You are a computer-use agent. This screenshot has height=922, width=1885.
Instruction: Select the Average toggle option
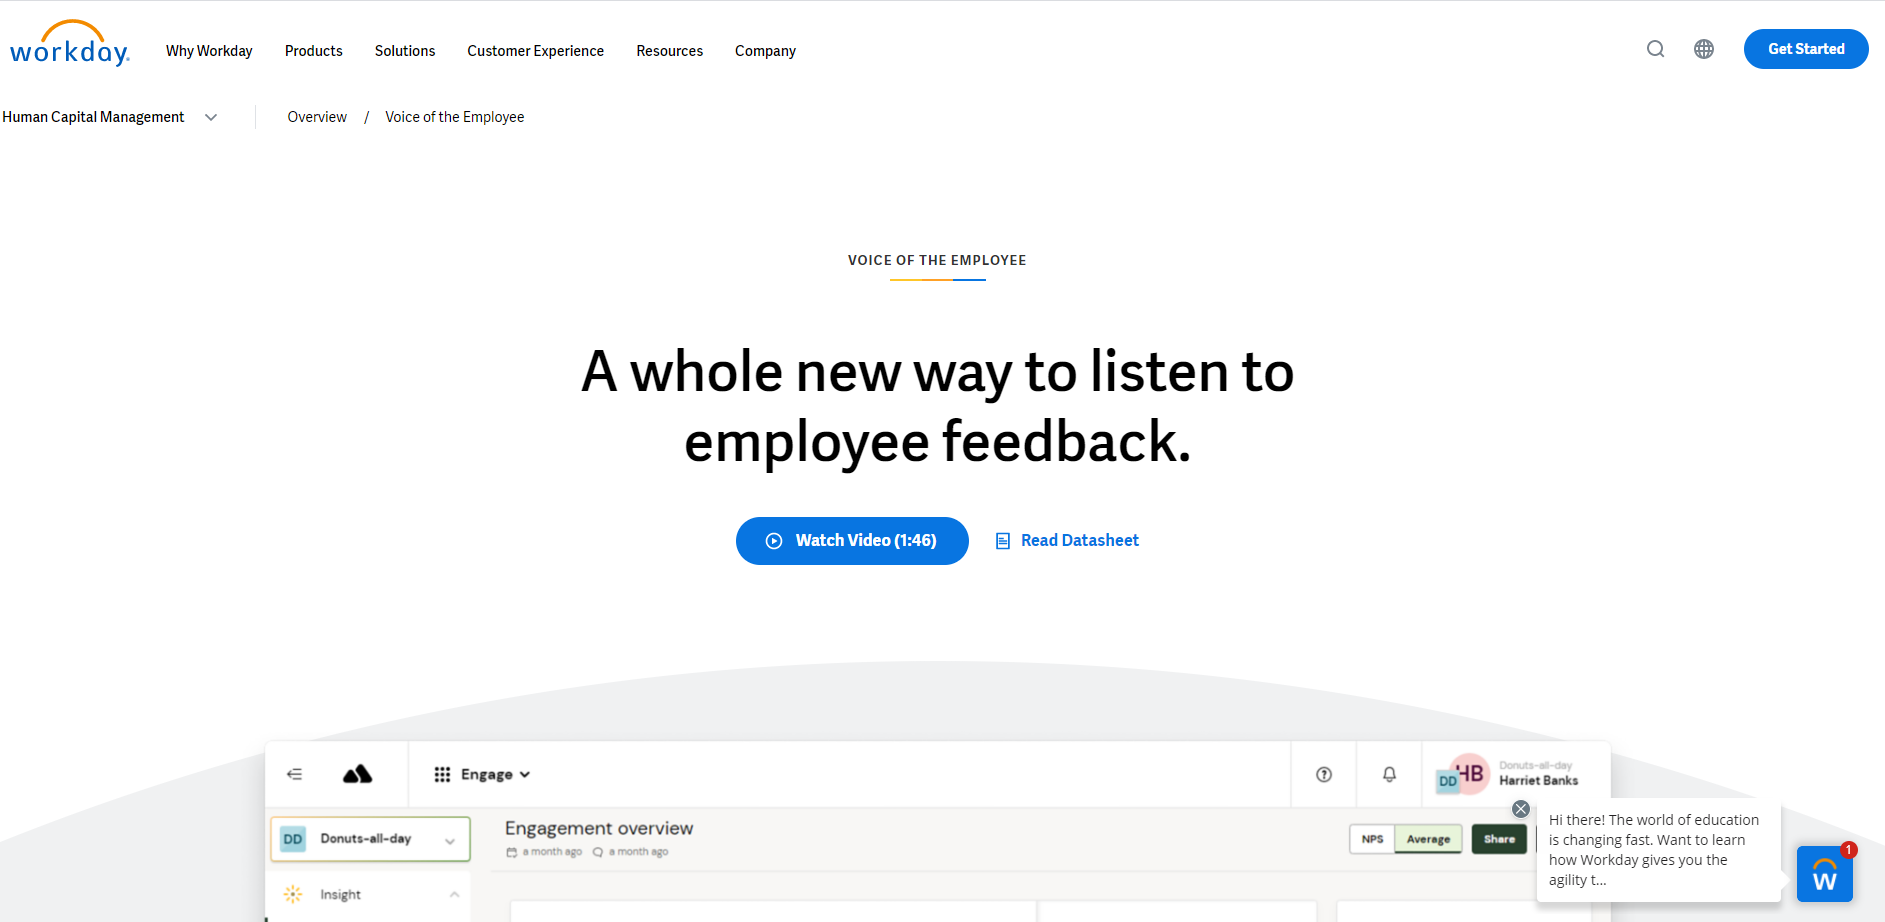click(x=1428, y=839)
